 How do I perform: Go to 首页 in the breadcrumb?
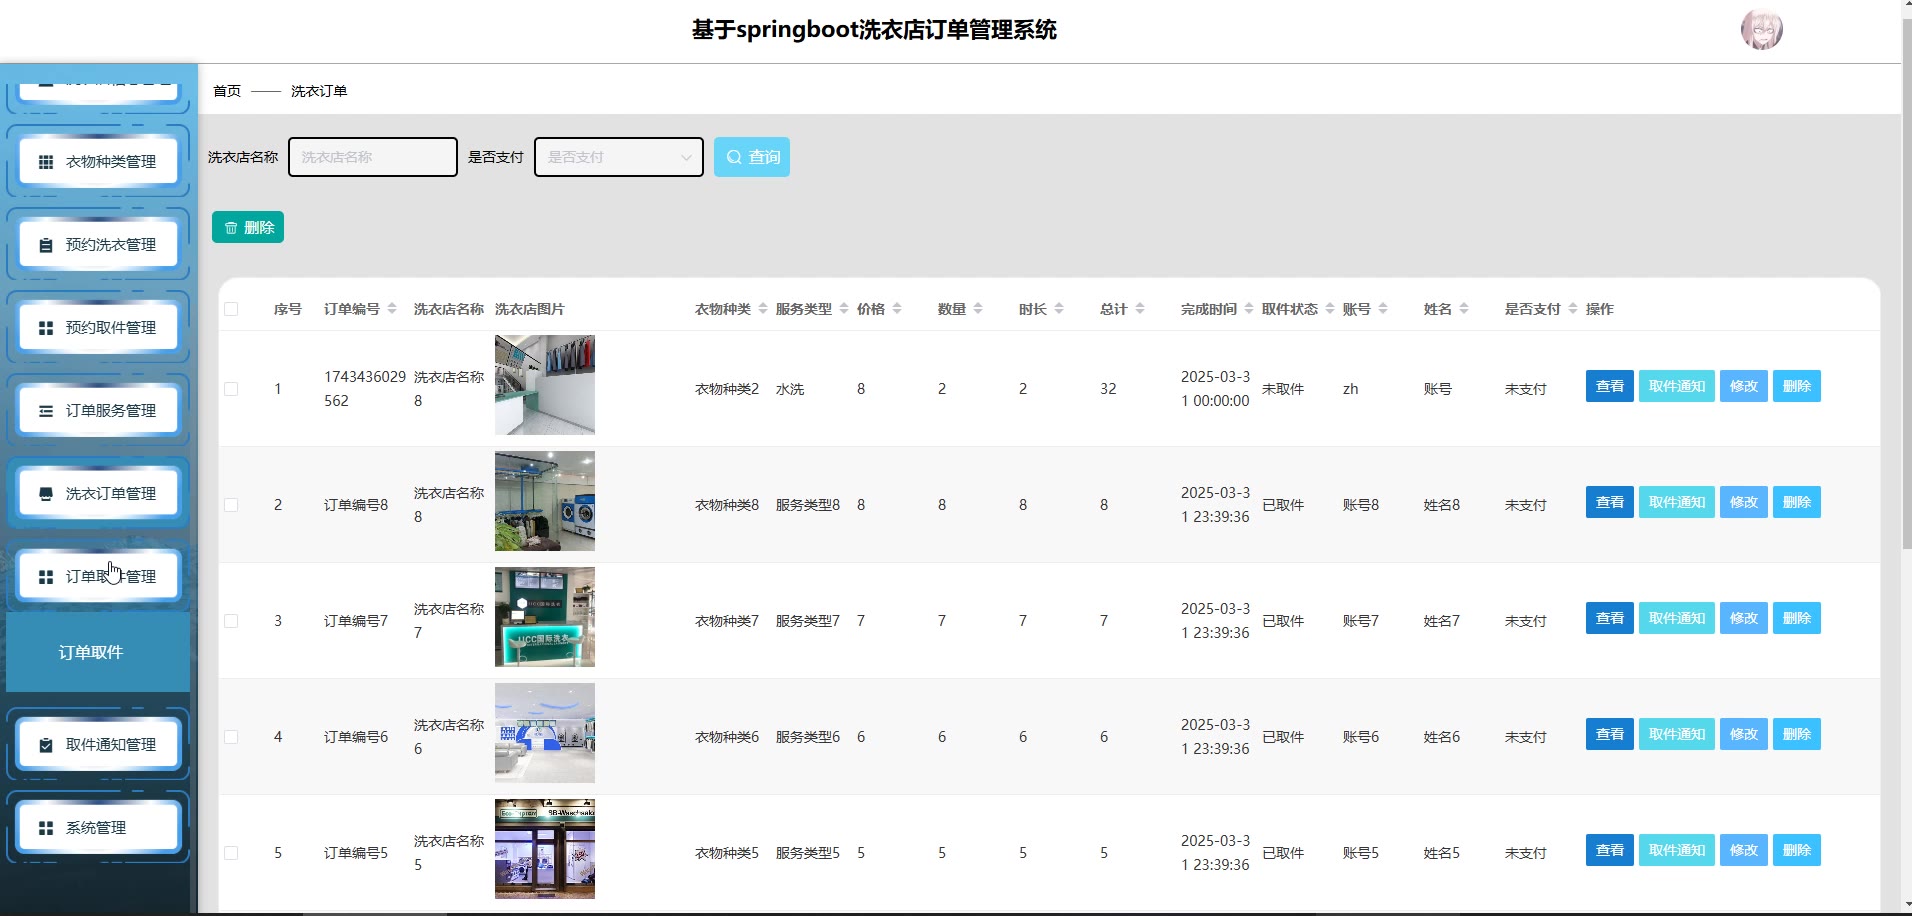[227, 91]
